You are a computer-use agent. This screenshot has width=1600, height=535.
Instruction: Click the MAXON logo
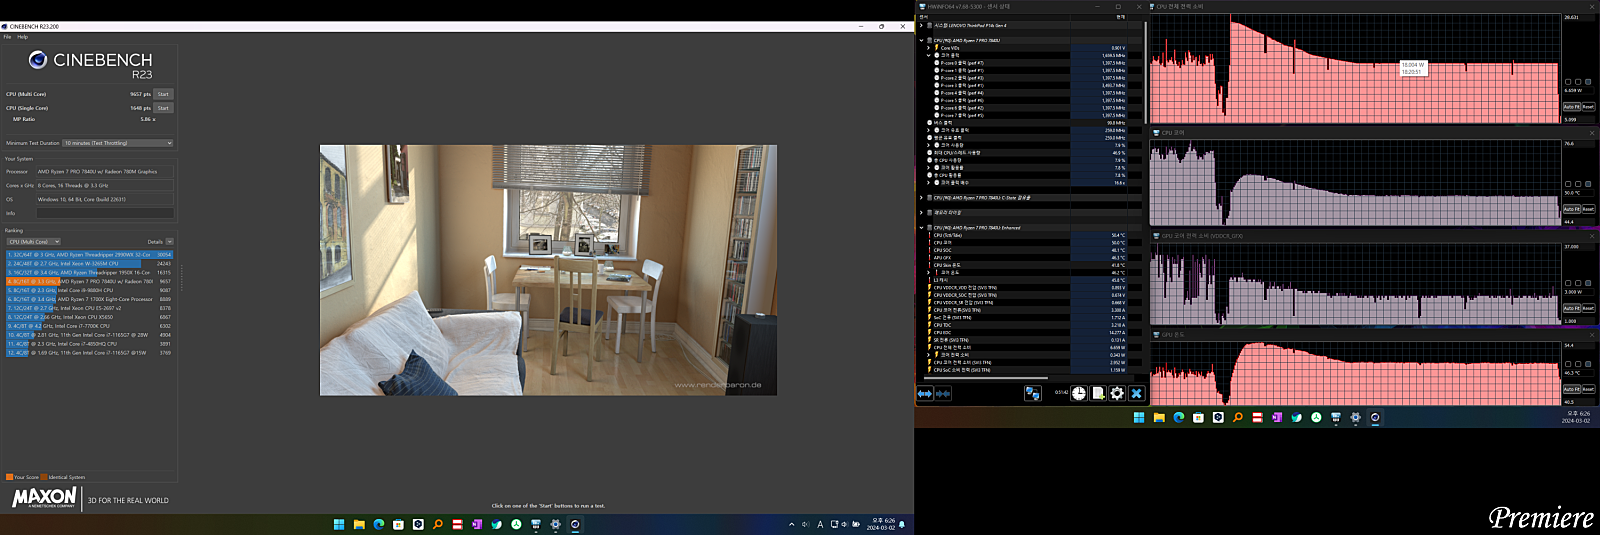44,498
